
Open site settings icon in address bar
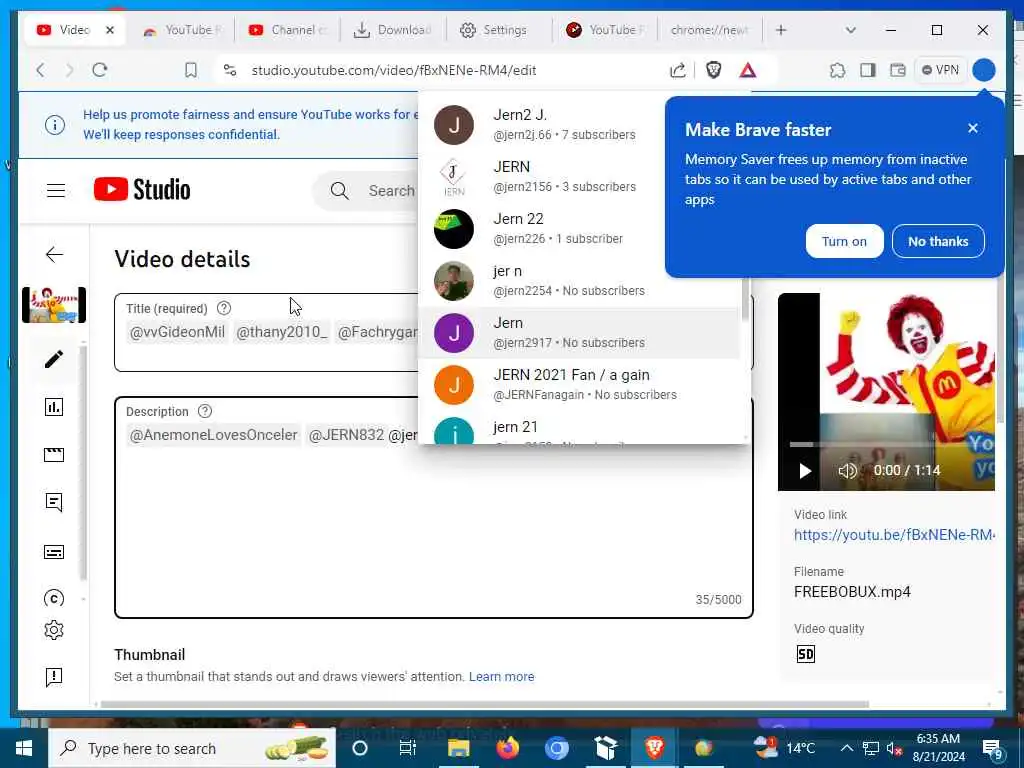point(230,70)
